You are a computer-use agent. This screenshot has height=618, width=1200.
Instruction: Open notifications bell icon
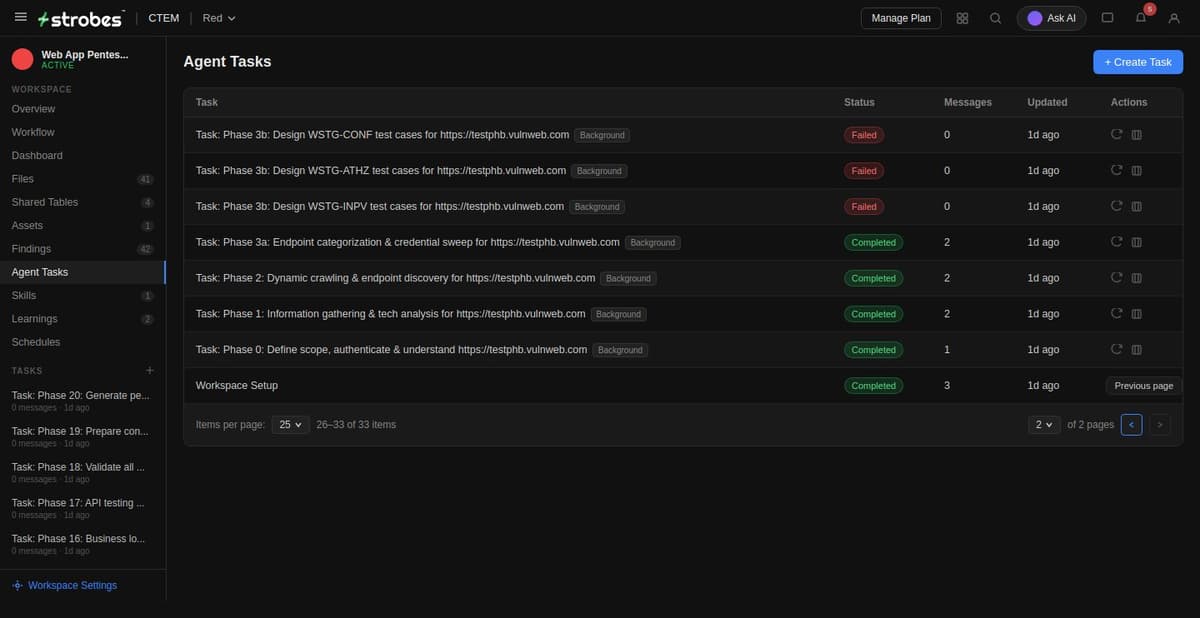pyautogui.click(x=1141, y=18)
